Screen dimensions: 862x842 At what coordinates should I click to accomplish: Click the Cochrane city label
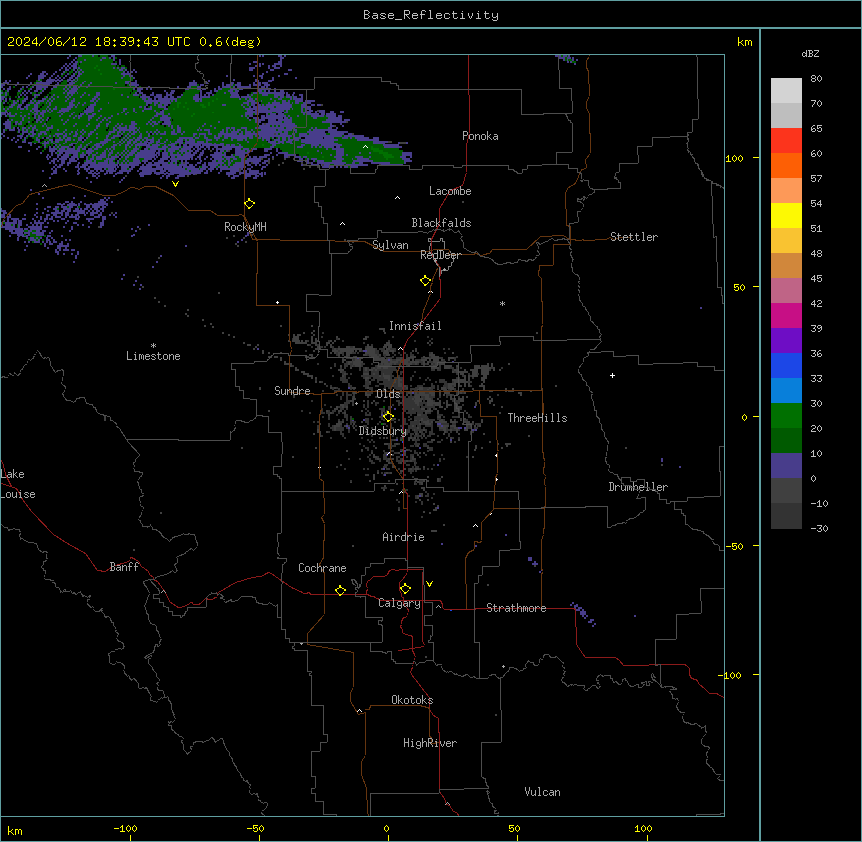[322, 568]
